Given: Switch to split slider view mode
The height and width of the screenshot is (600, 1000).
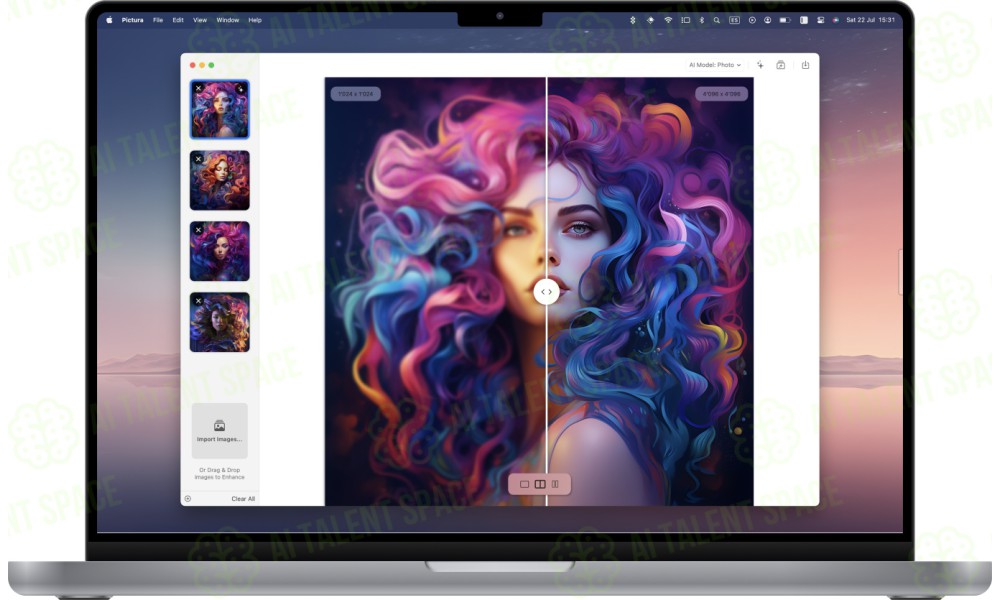Looking at the screenshot, I should click(x=540, y=485).
